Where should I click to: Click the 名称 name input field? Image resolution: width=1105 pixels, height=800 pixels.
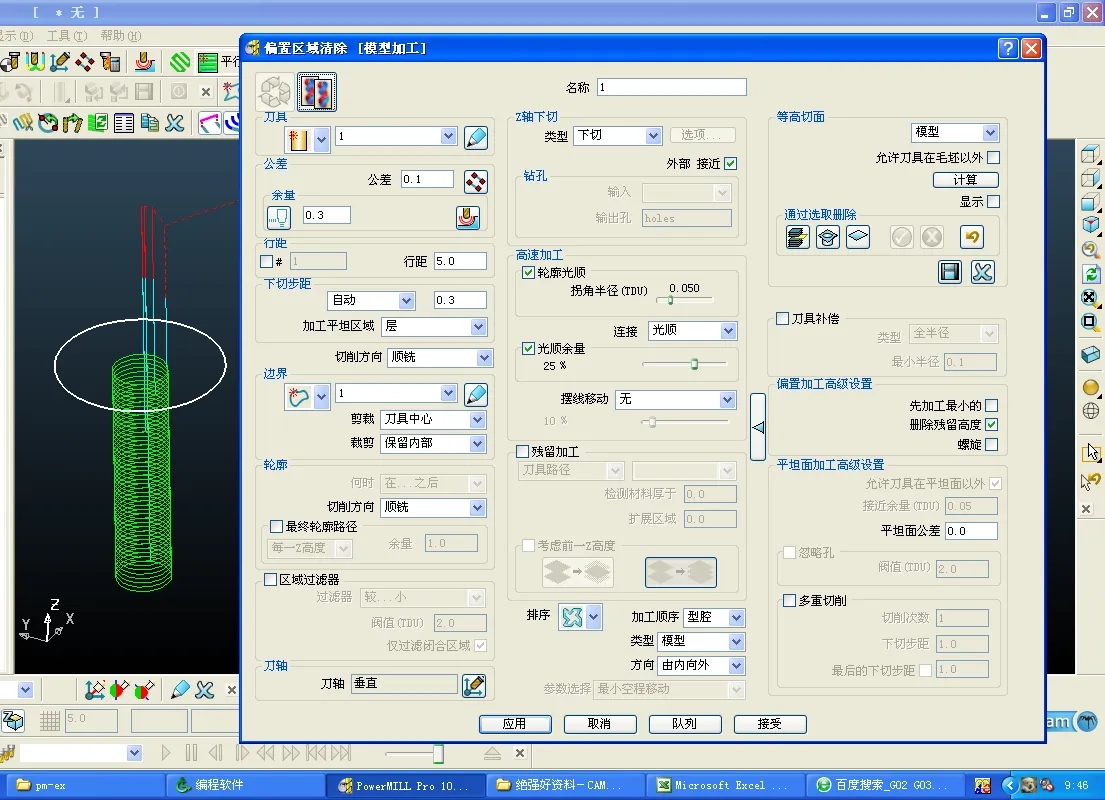pos(672,87)
